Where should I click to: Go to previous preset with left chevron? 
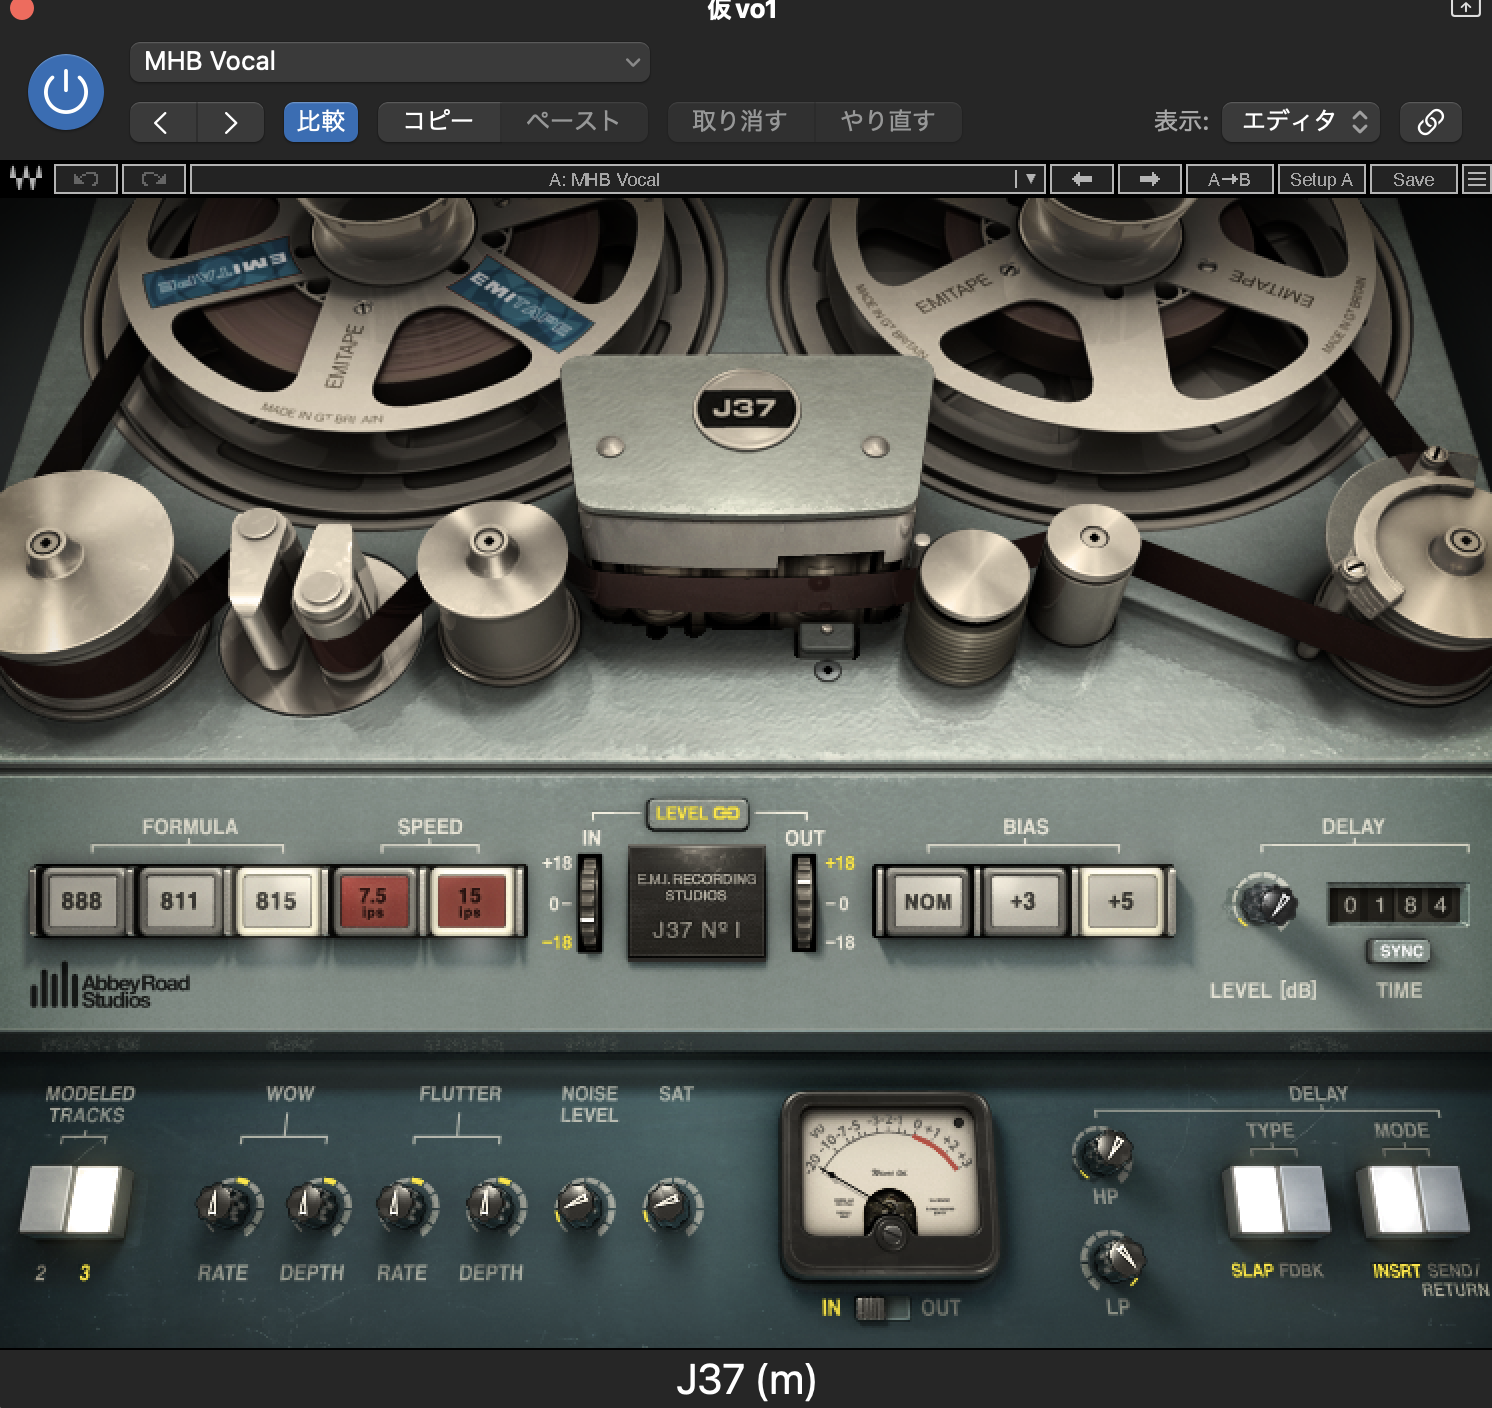[162, 122]
